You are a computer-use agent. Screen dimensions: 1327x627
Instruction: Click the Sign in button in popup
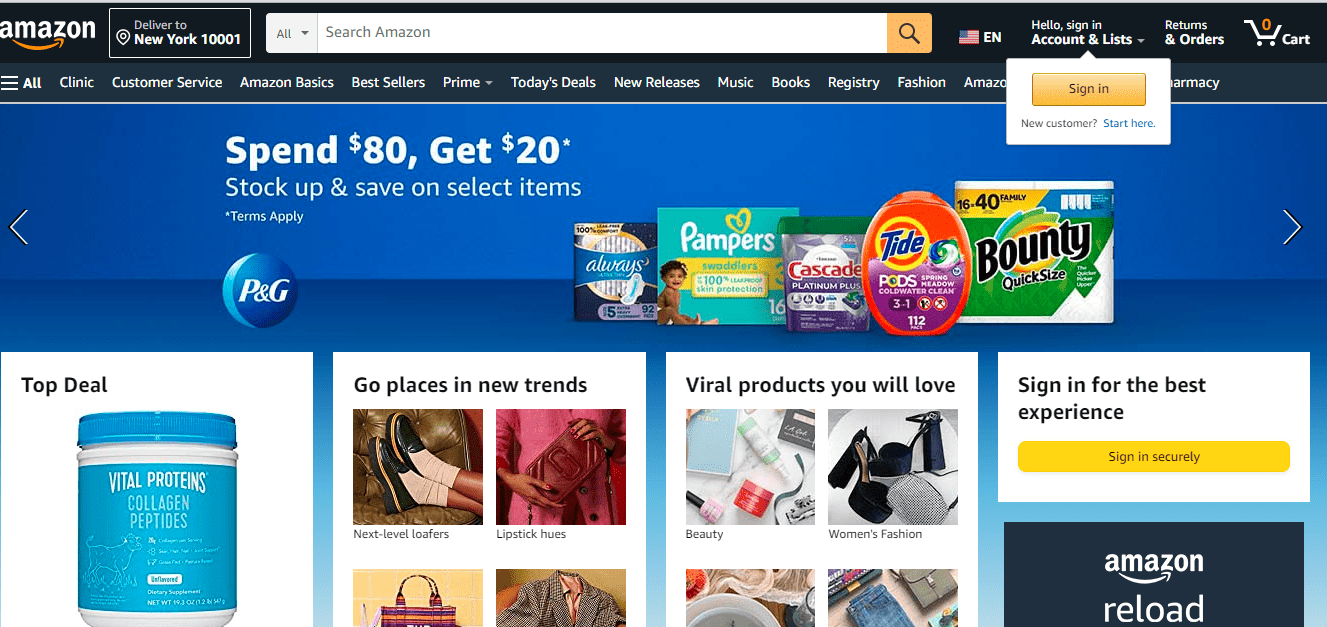[1088, 89]
